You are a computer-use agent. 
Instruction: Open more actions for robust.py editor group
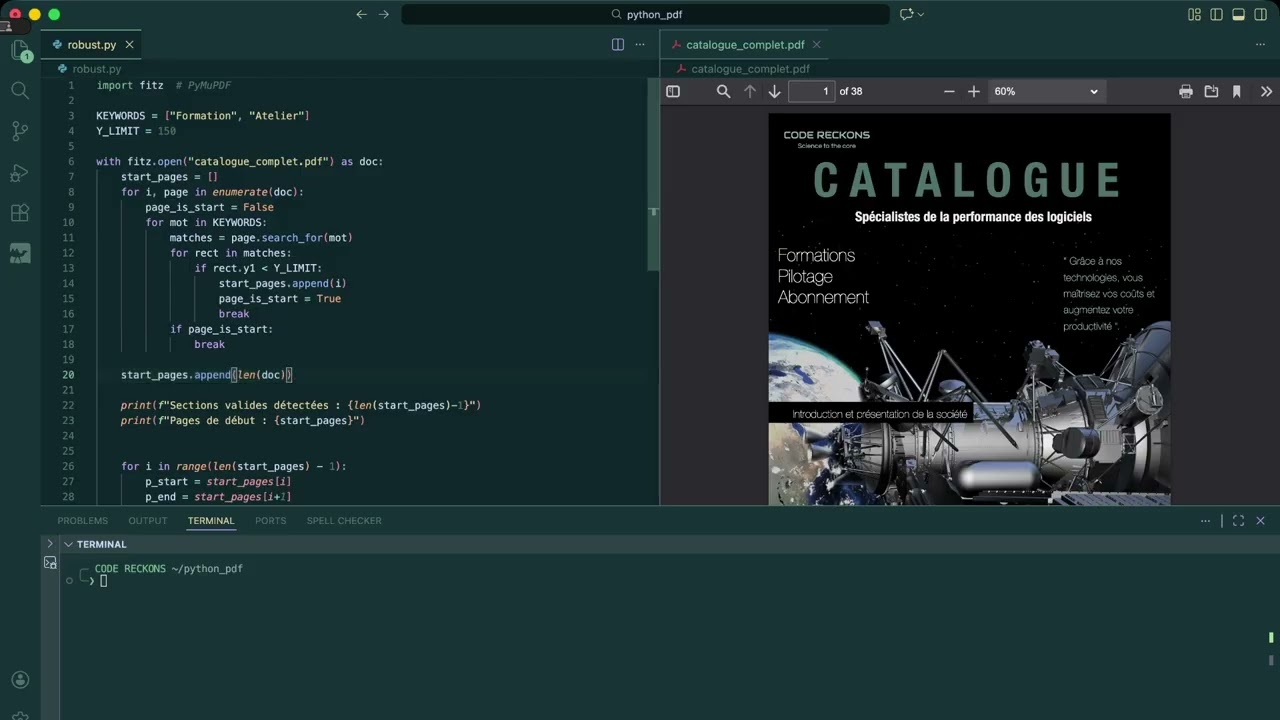point(640,44)
